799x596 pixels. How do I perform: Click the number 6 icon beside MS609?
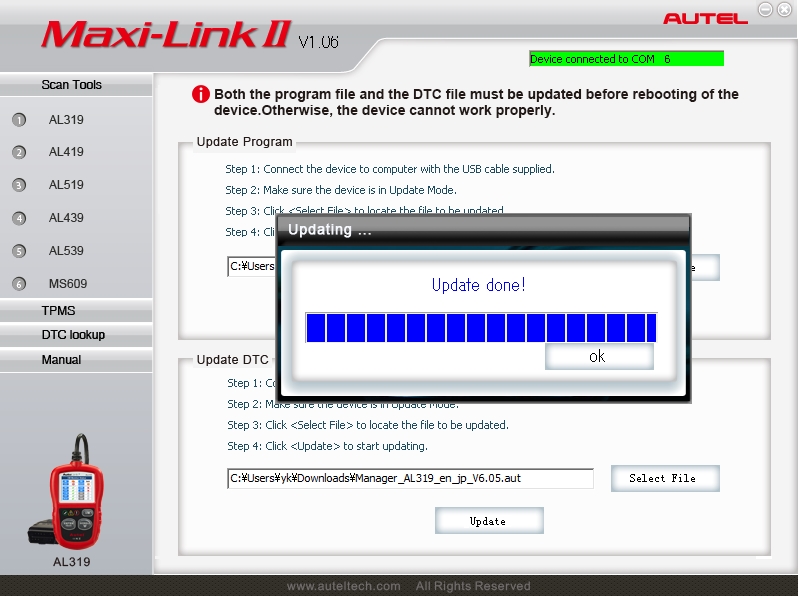pyautogui.click(x=19, y=284)
